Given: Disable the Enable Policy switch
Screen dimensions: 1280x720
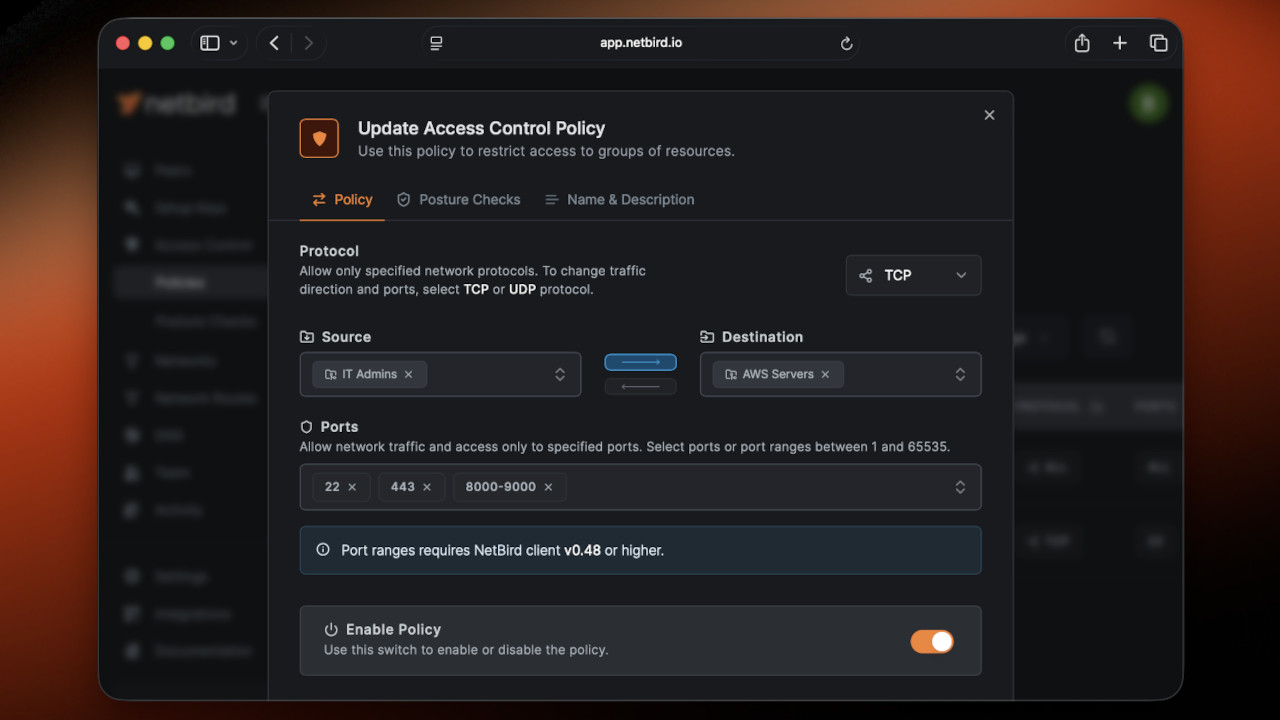Looking at the screenshot, I should (x=931, y=641).
